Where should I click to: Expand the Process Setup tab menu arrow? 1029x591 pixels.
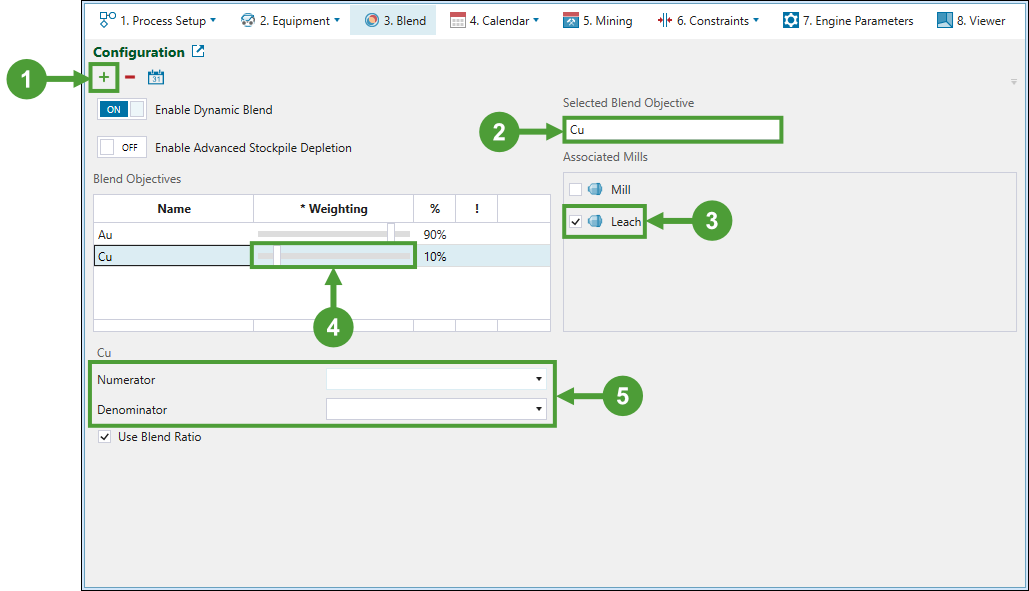[x=213, y=20]
